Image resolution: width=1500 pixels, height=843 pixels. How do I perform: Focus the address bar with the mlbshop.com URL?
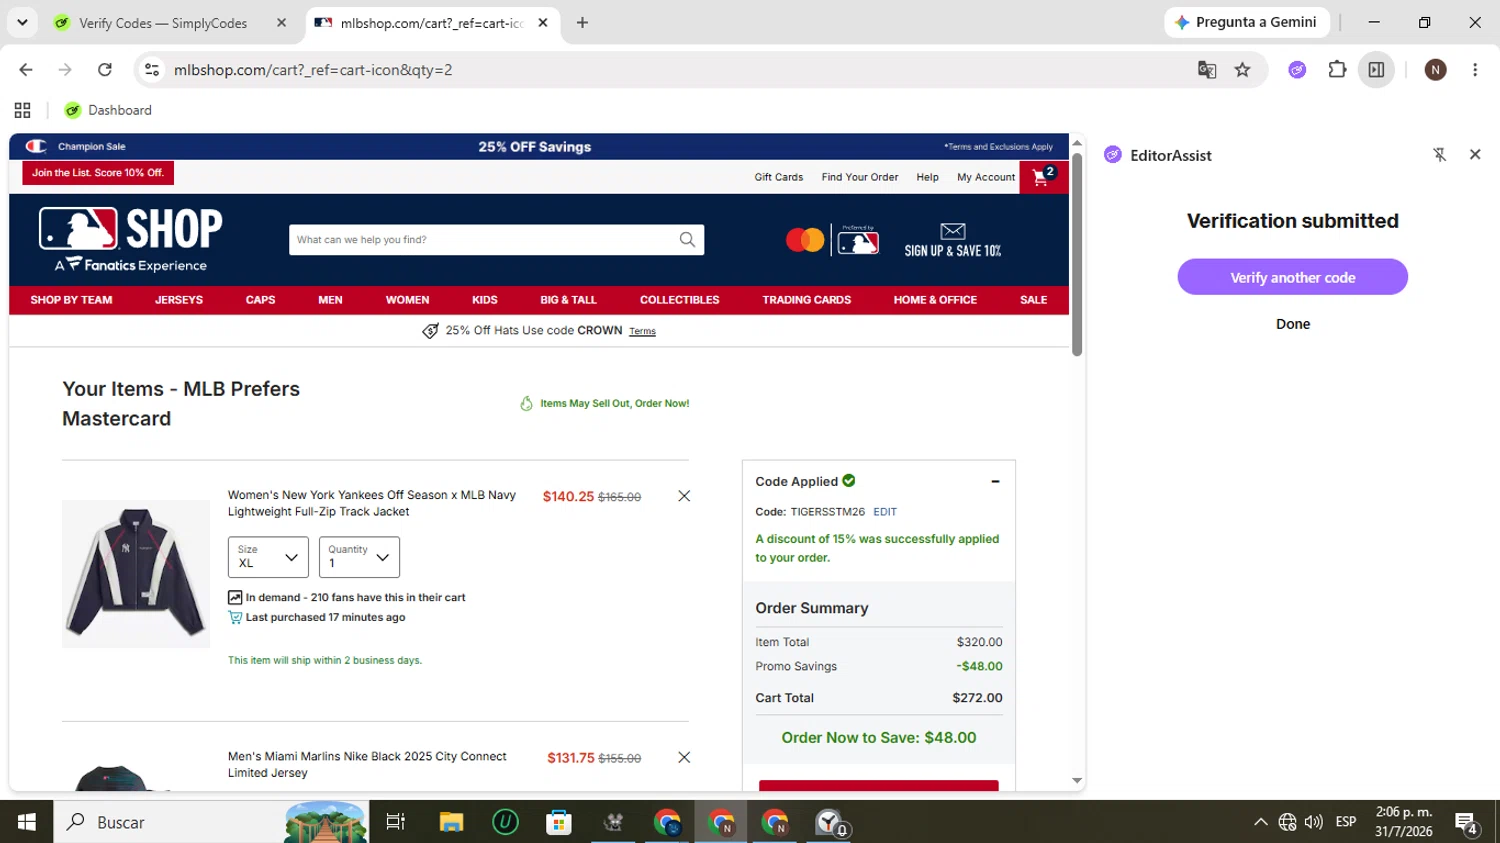click(x=670, y=70)
